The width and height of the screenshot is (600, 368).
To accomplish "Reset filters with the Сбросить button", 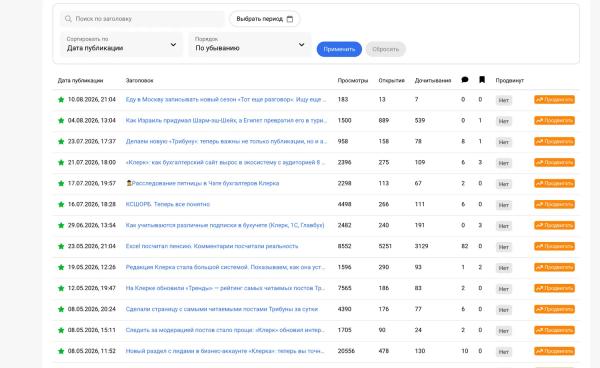I will (385, 49).
